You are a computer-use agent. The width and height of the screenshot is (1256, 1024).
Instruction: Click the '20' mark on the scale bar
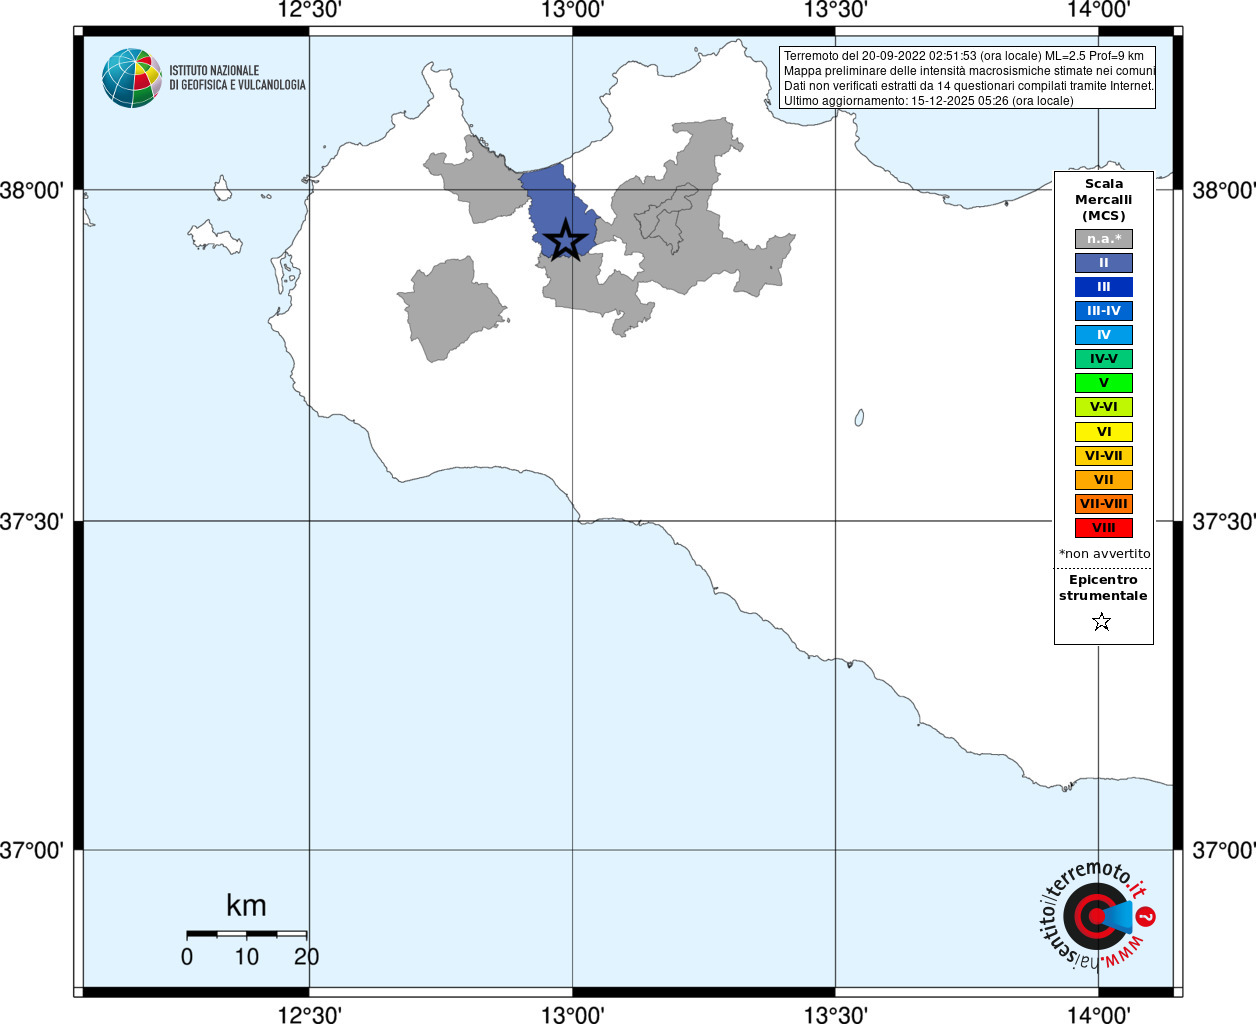tap(307, 957)
